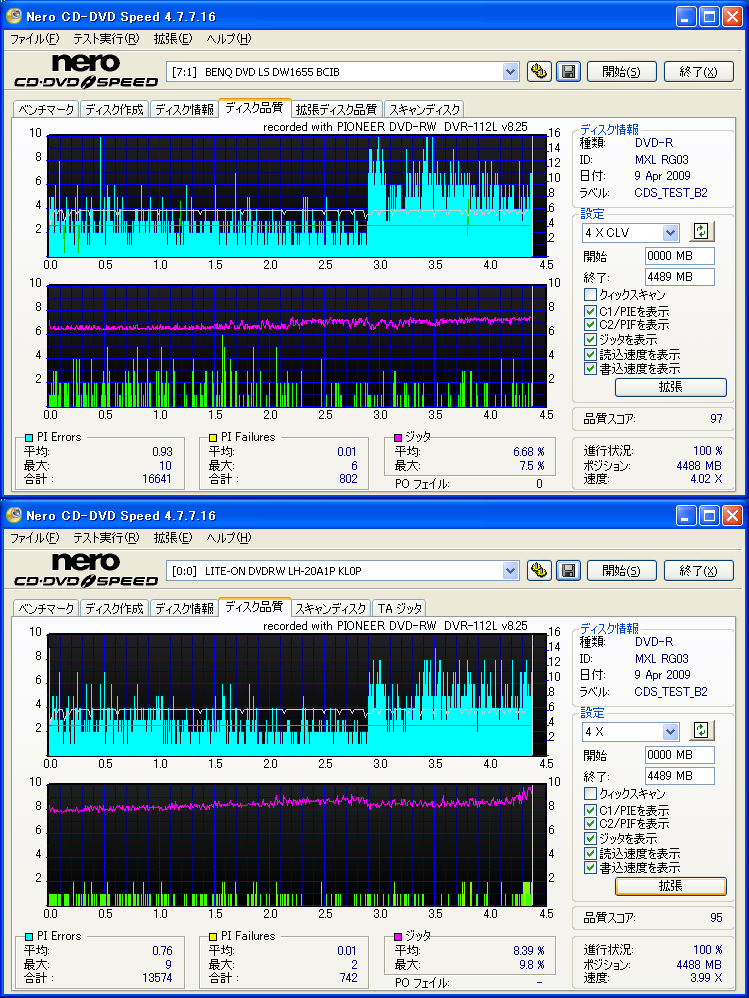Click quality score value 97
This screenshot has width=749, height=998.
(x=716, y=419)
